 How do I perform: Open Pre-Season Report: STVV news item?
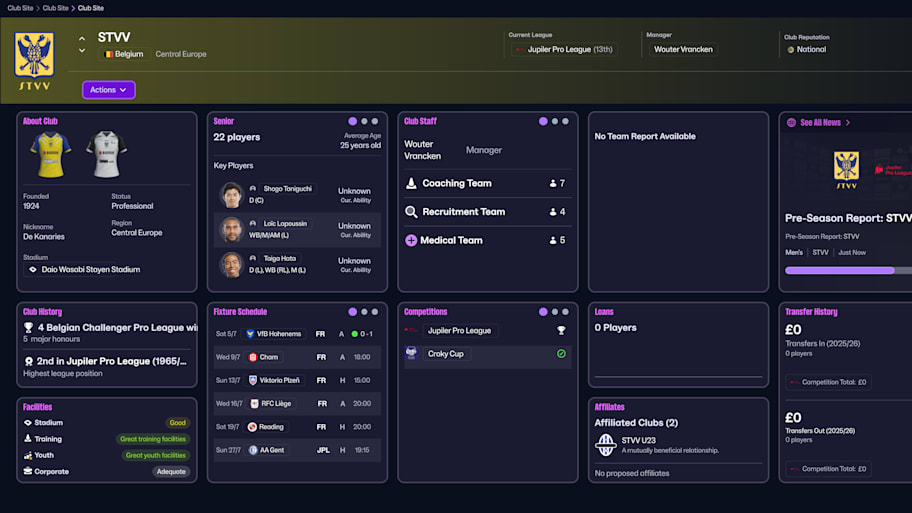[848, 218]
